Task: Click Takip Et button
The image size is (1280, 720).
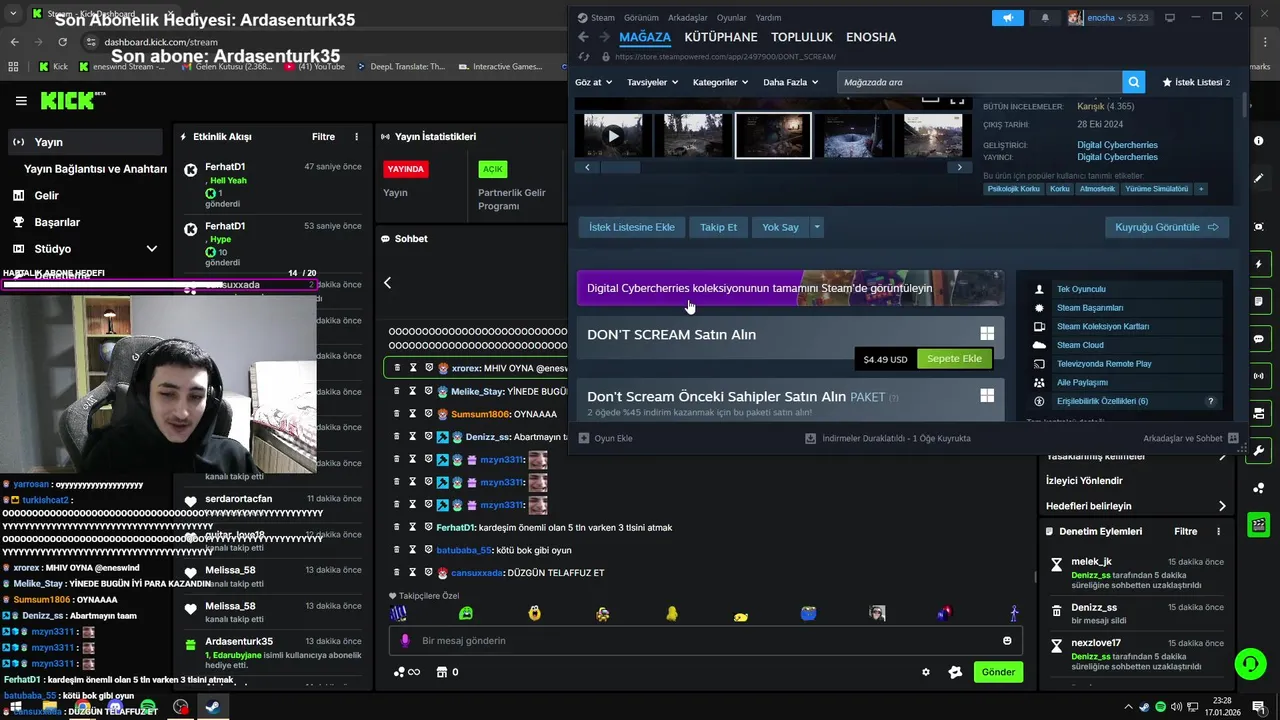Action: tap(718, 227)
